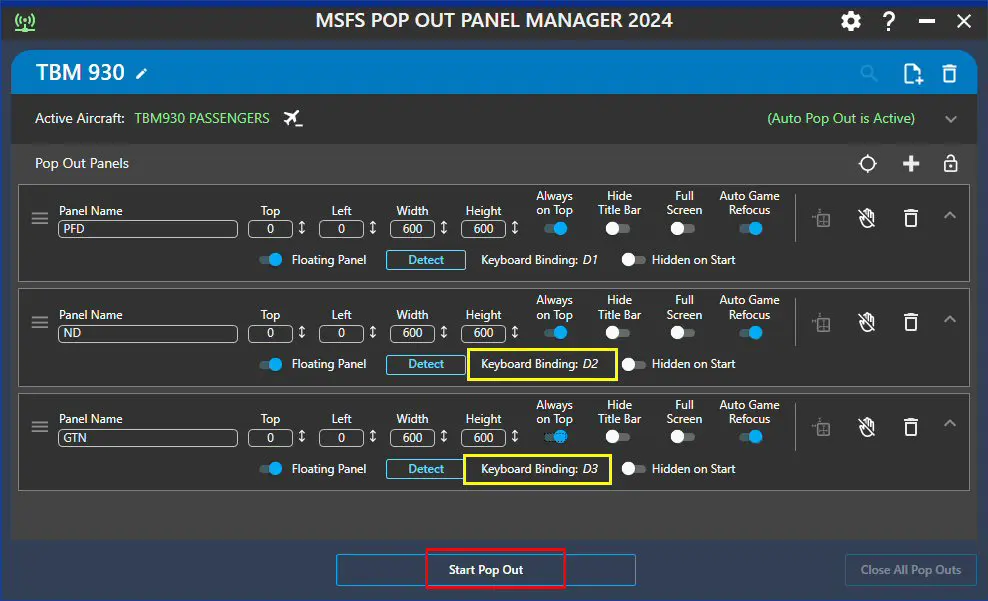
Task: Add a new pop out panel with plus icon
Action: pos(911,164)
